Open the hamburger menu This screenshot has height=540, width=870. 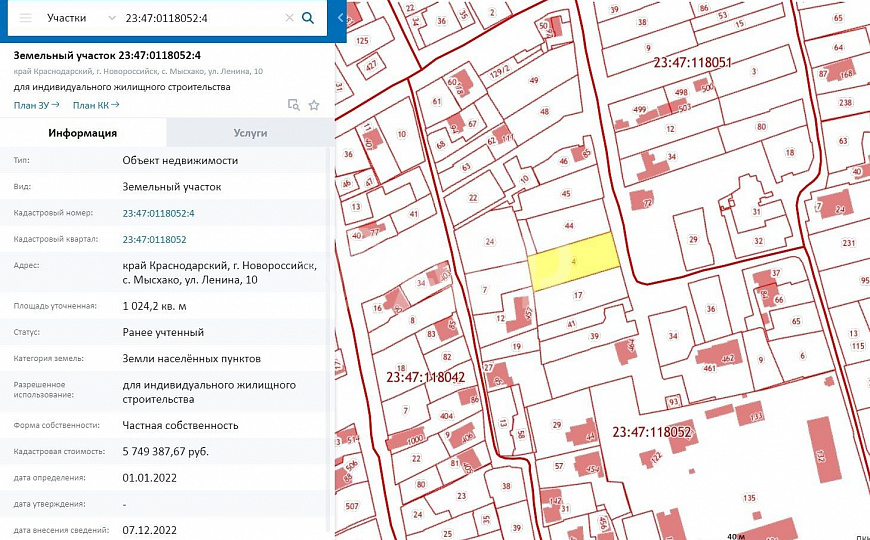point(25,18)
